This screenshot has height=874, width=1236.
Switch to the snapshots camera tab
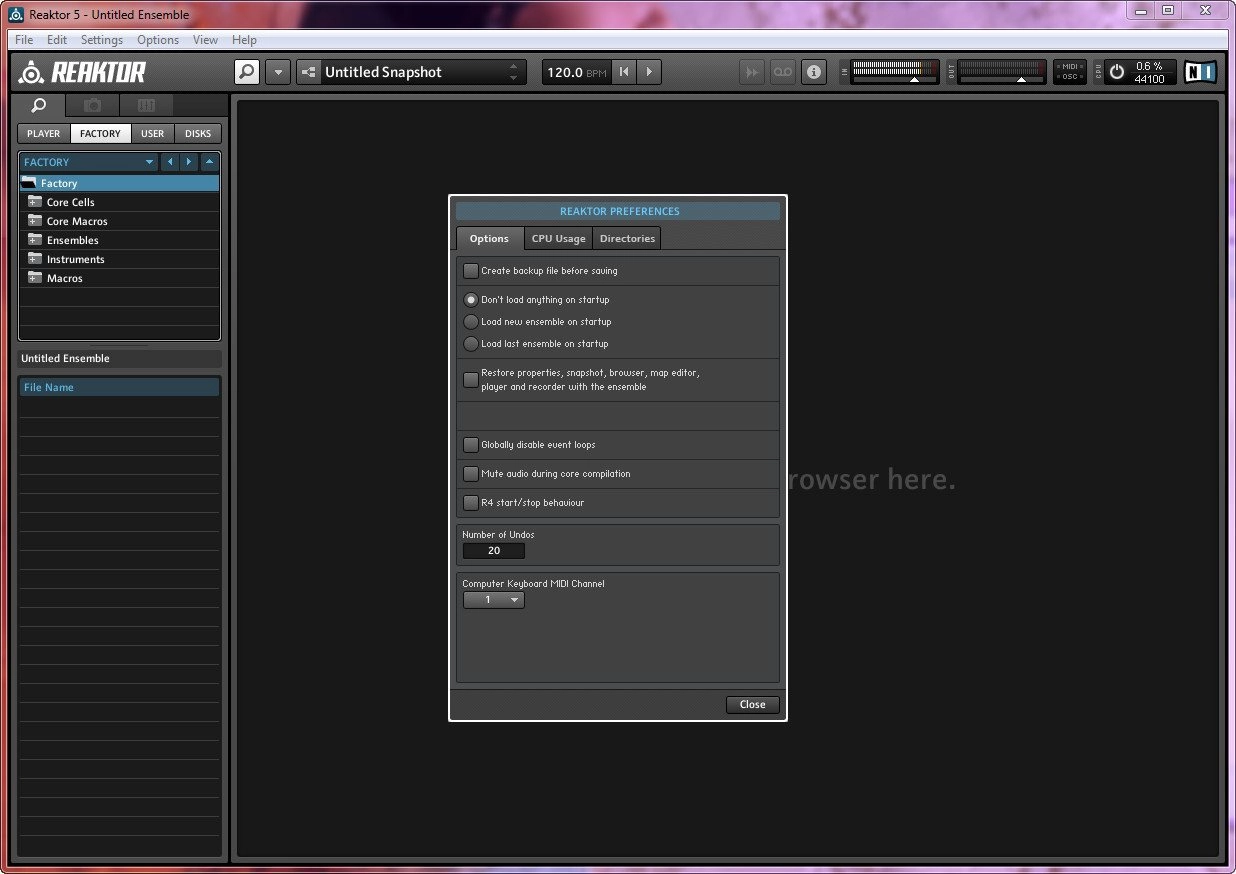92,105
